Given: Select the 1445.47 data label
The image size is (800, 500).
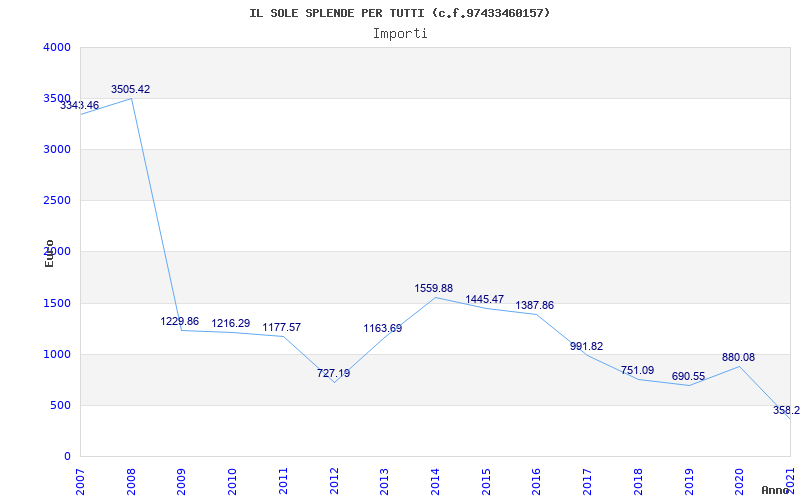Looking at the screenshot, I should pyautogui.click(x=484, y=299).
